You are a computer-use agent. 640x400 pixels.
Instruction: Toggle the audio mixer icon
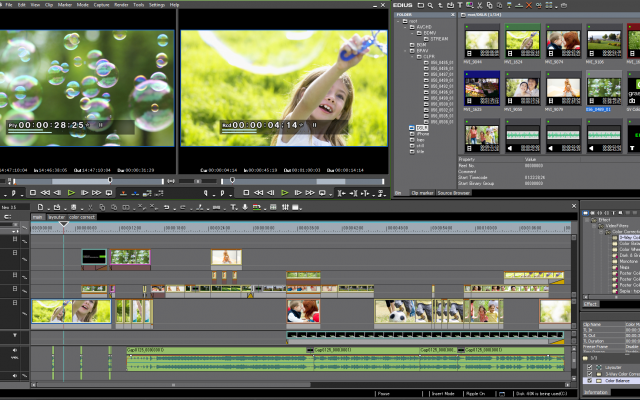[285, 207]
